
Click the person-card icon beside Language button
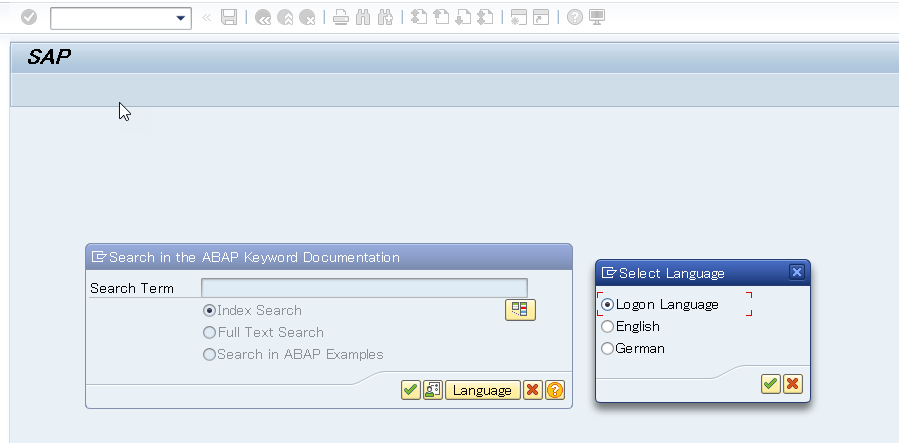432,390
